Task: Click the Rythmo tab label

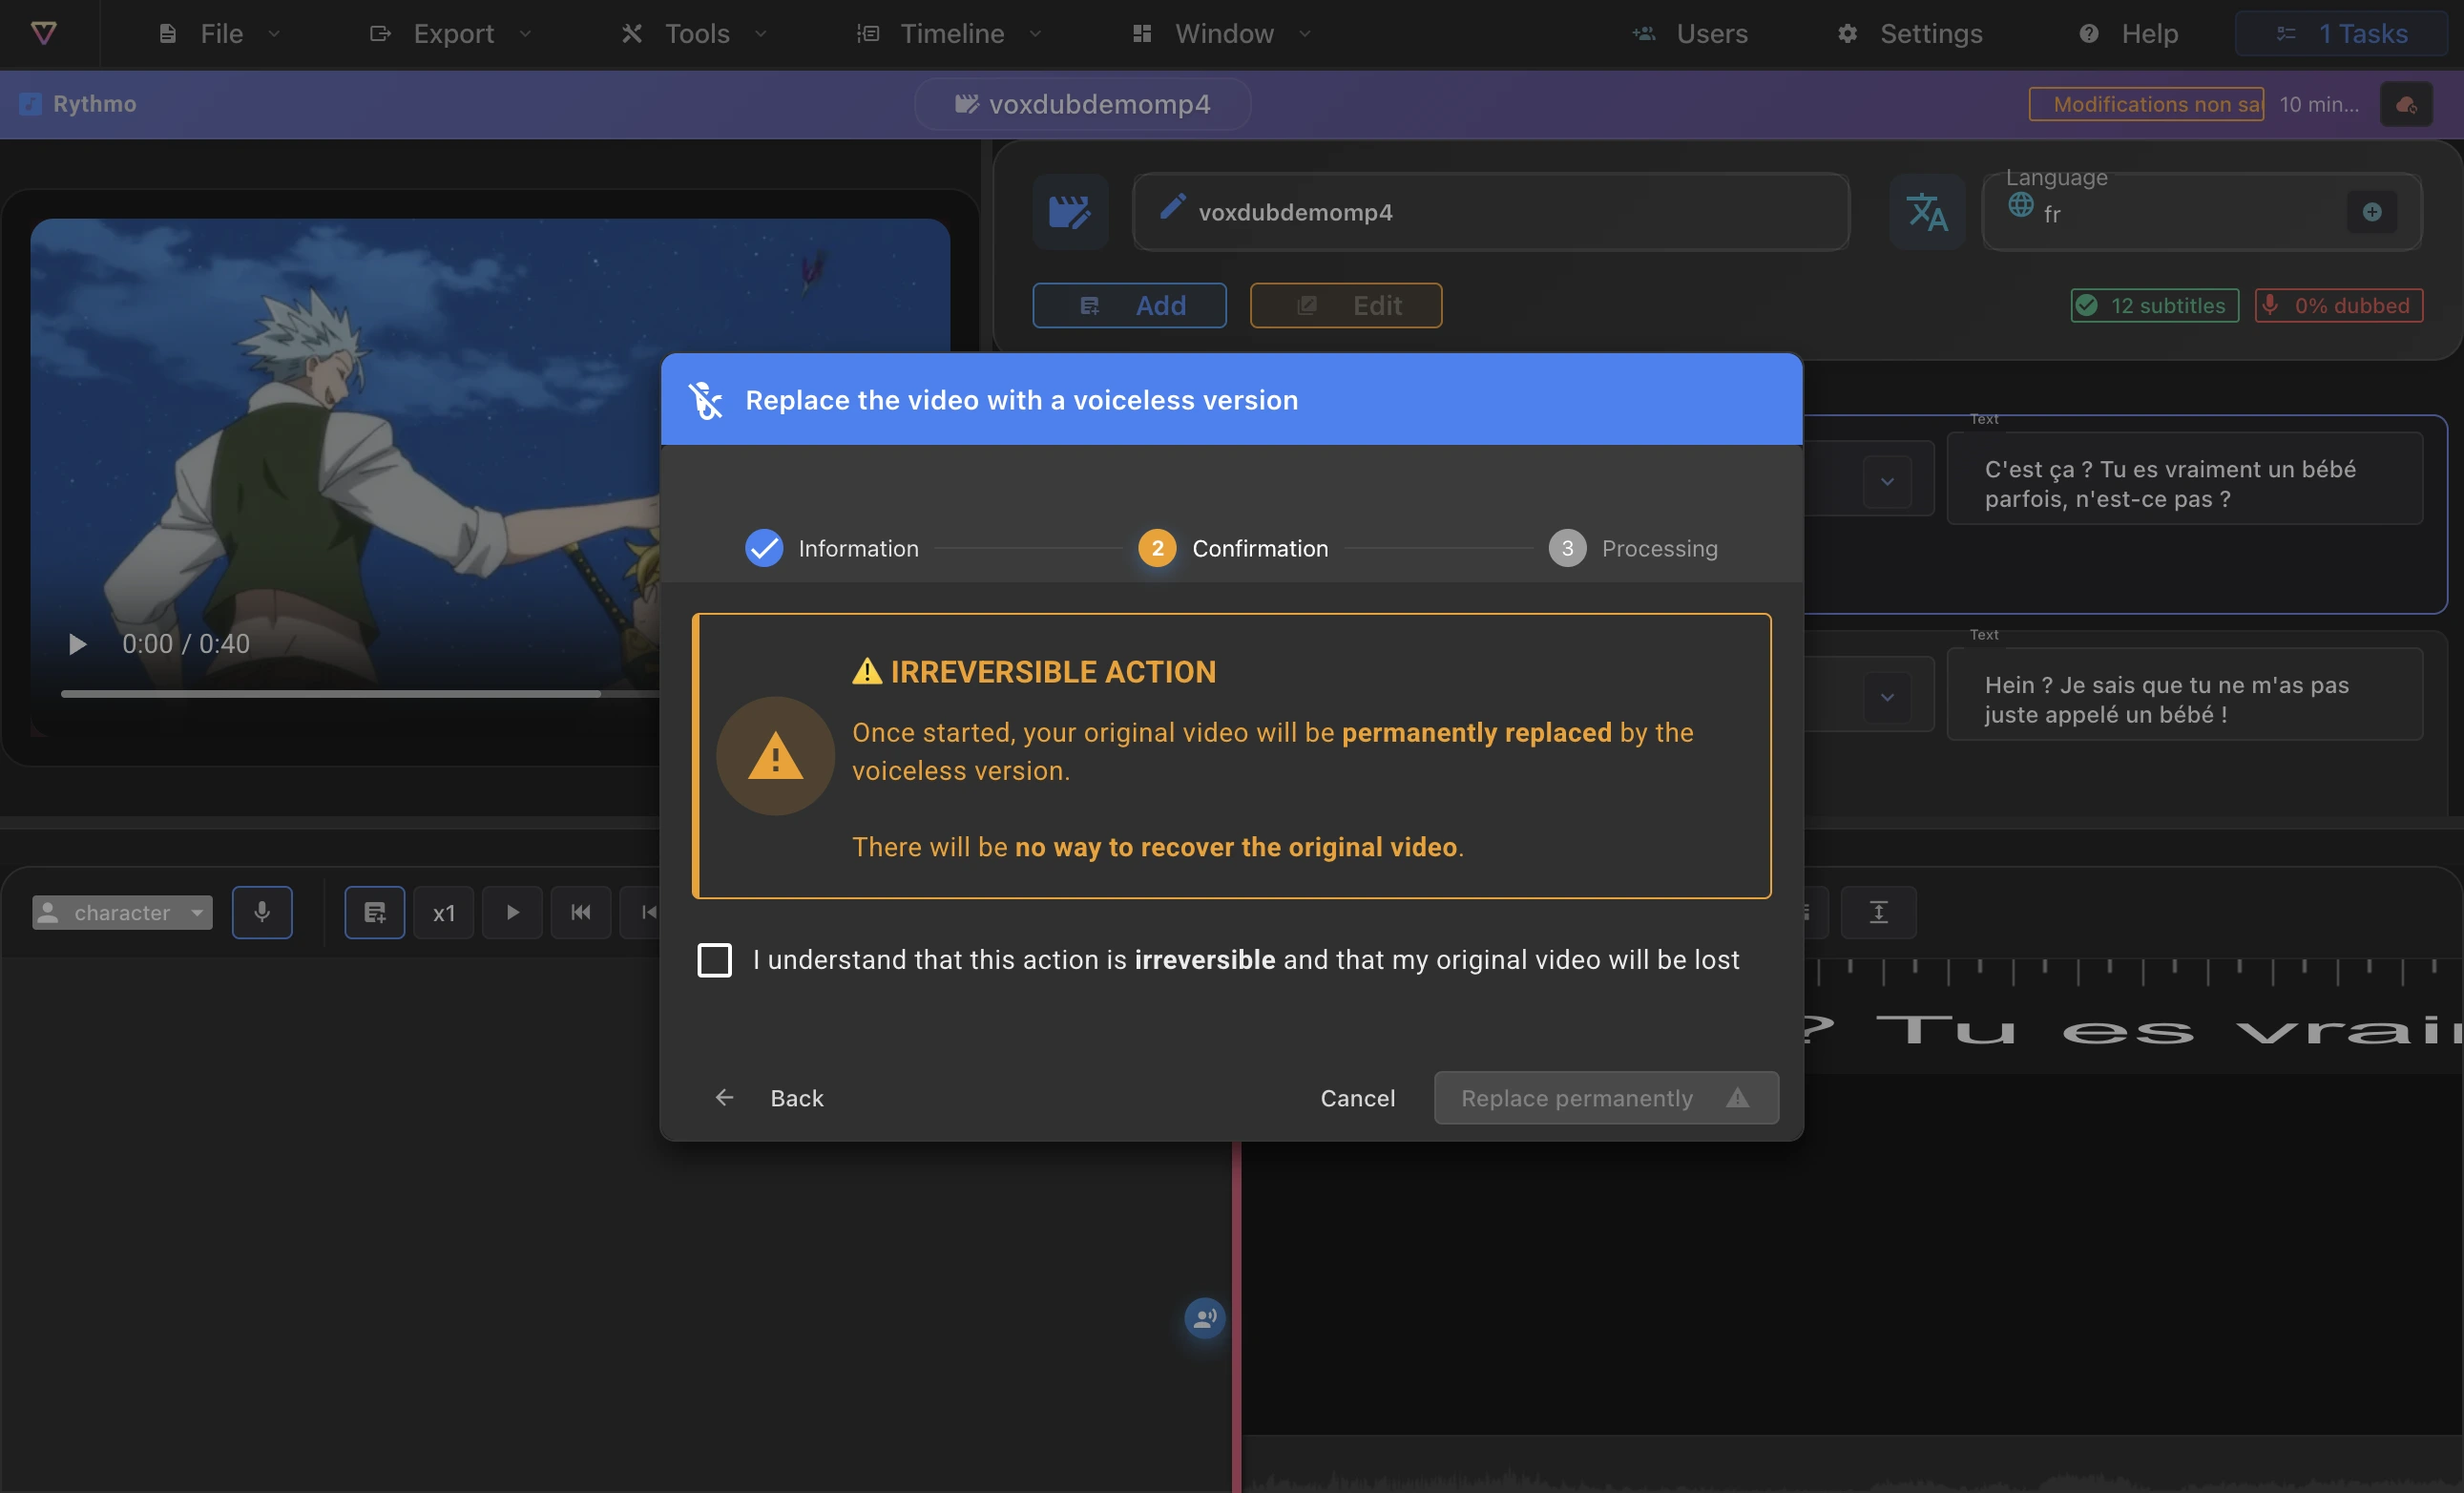Action: point(78,104)
